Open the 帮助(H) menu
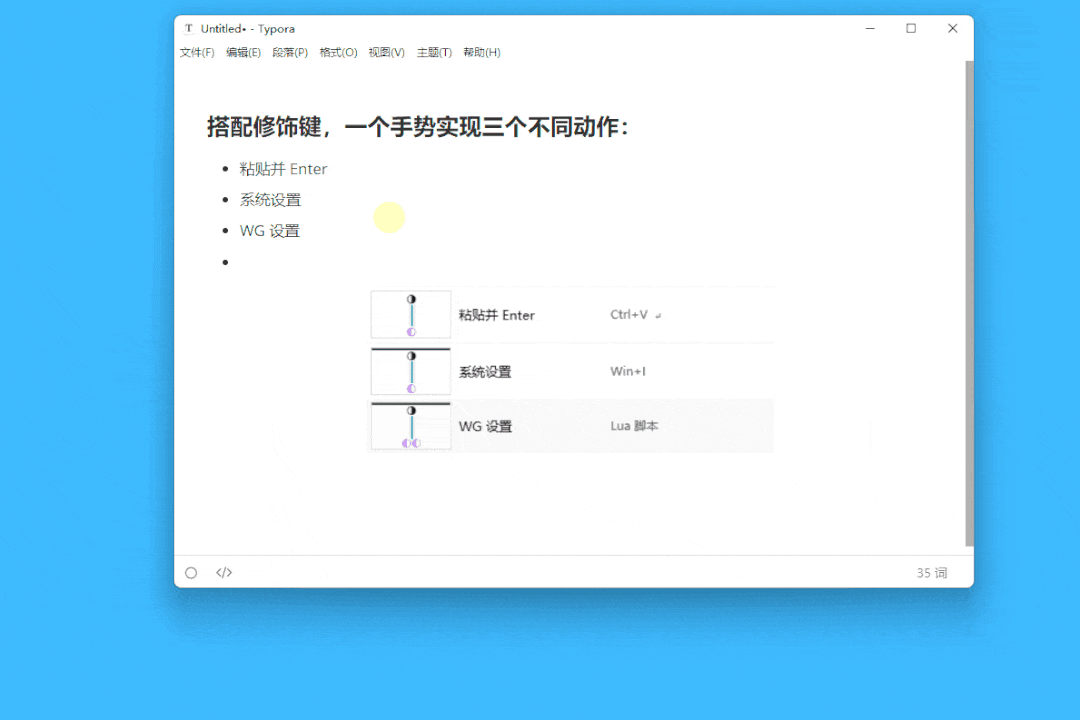 (x=481, y=52)
